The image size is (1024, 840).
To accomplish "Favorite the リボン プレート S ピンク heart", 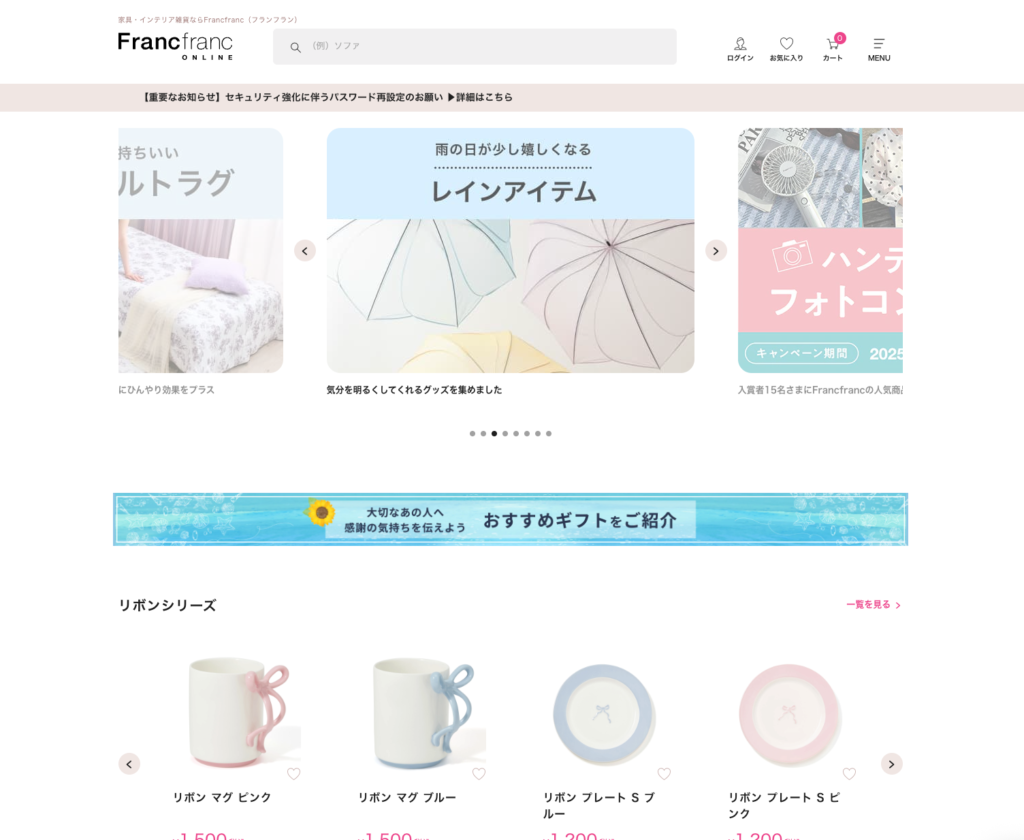I will pos(849,774).
